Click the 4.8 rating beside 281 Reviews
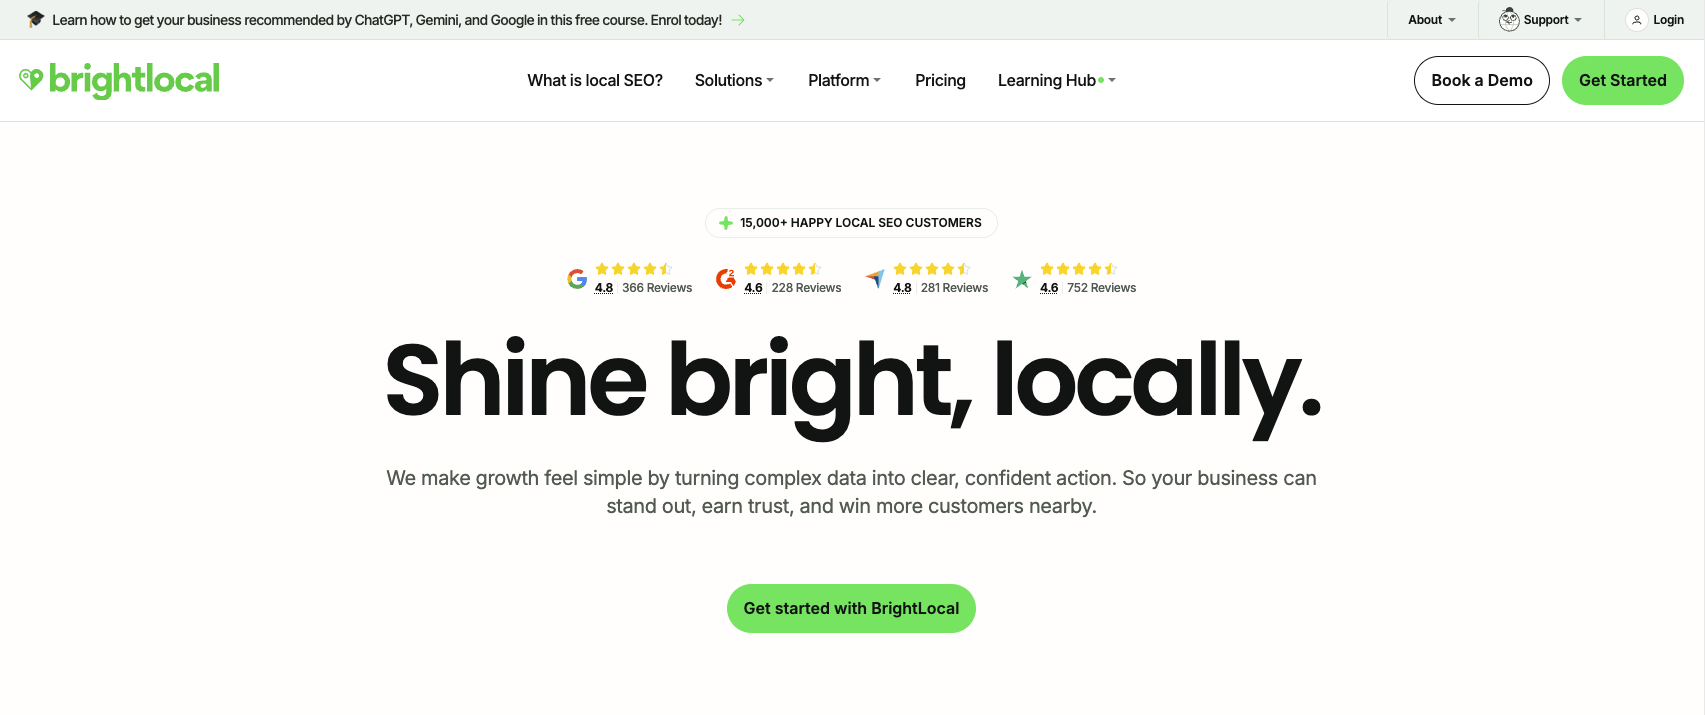 pos(902,288)
